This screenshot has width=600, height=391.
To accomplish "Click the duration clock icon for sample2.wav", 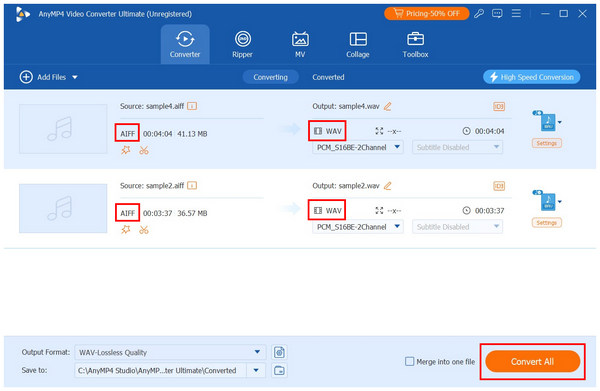I will tap(466, 210).
